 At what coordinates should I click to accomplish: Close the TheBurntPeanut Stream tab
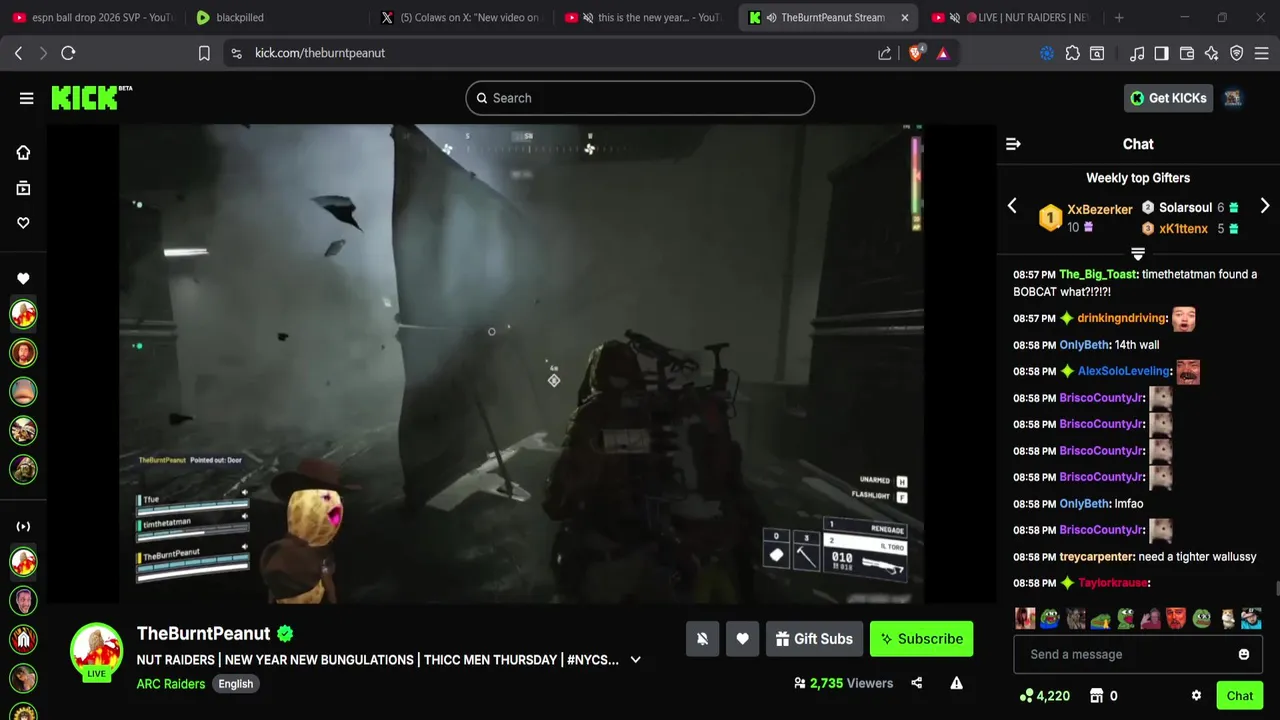tap(905, 17)
